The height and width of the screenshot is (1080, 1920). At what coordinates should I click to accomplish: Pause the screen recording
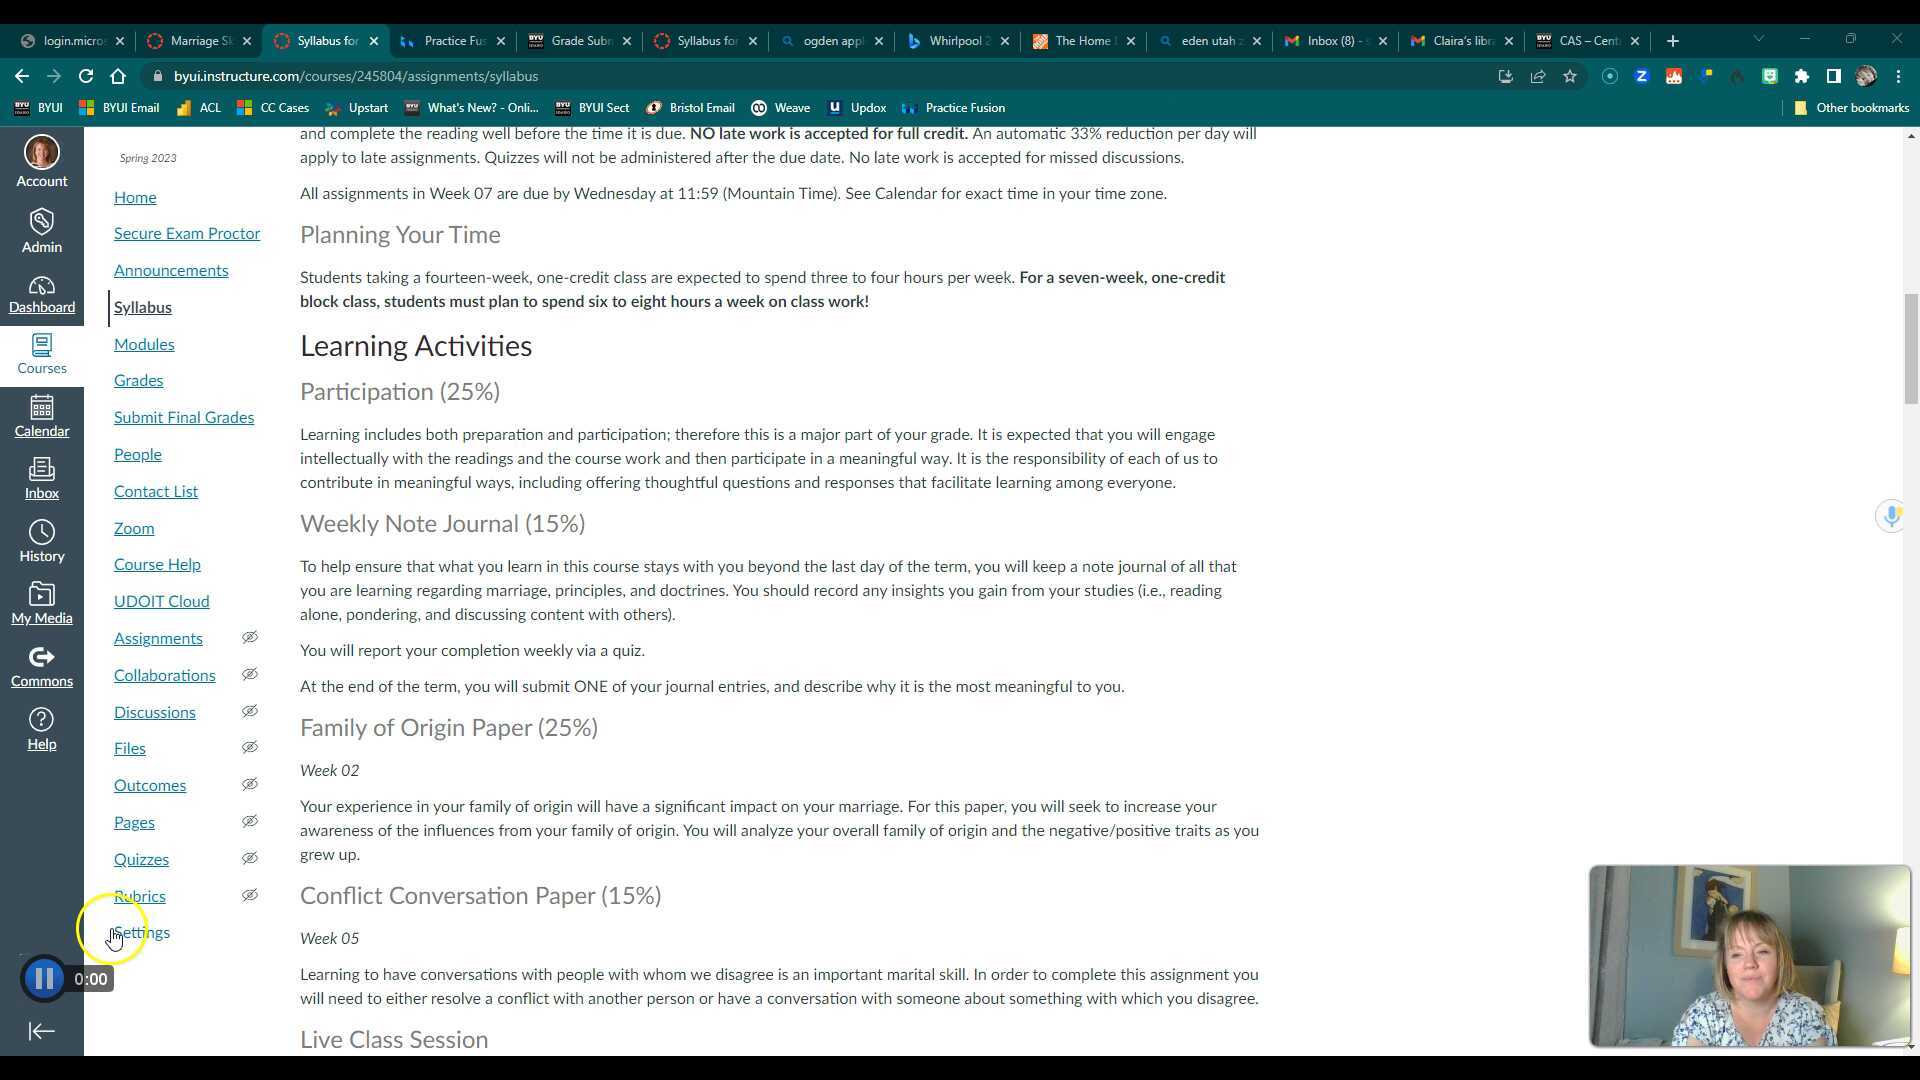pos(44,979)
